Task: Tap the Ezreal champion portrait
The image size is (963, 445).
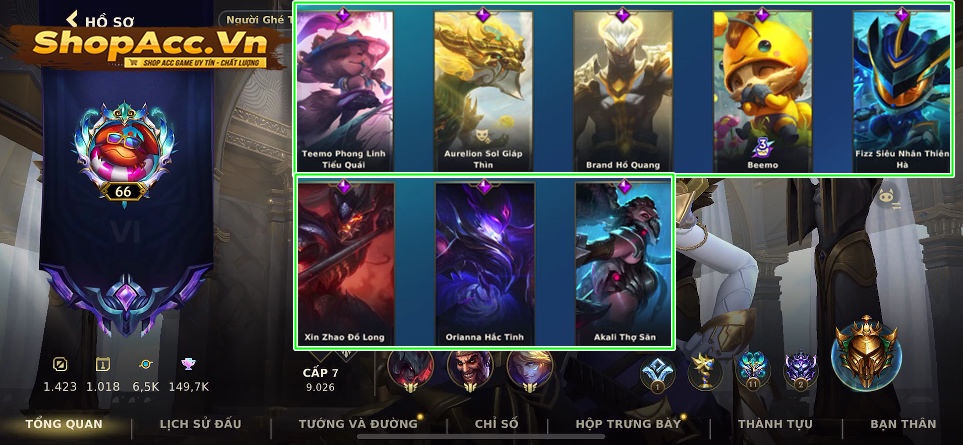Action: pos(529,371)
